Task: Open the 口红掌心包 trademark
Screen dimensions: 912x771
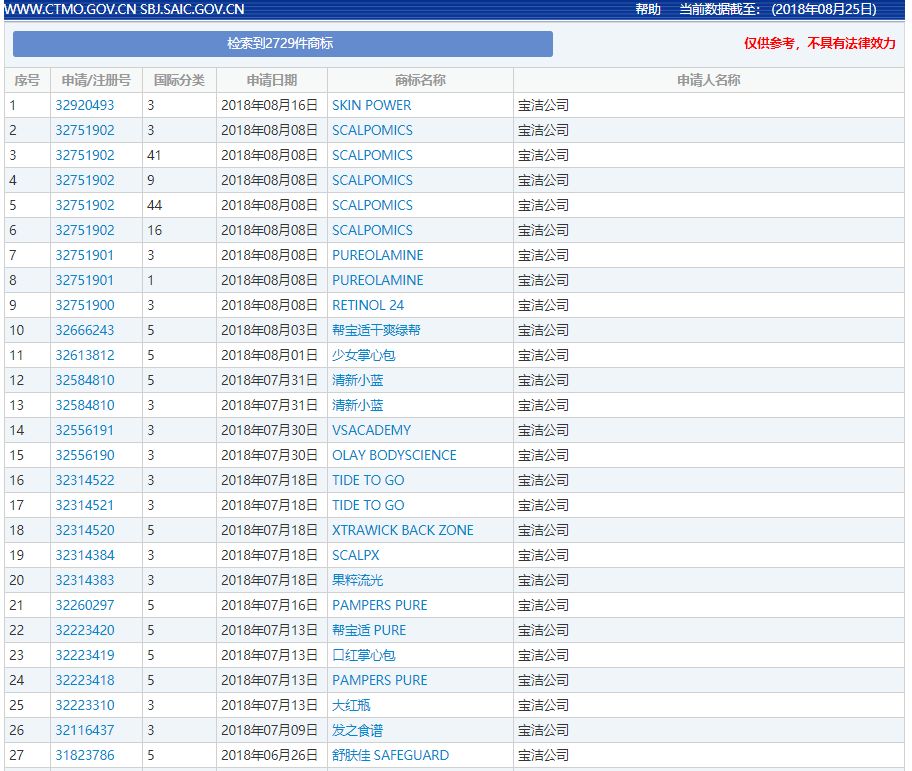Action: pos(364,655)
